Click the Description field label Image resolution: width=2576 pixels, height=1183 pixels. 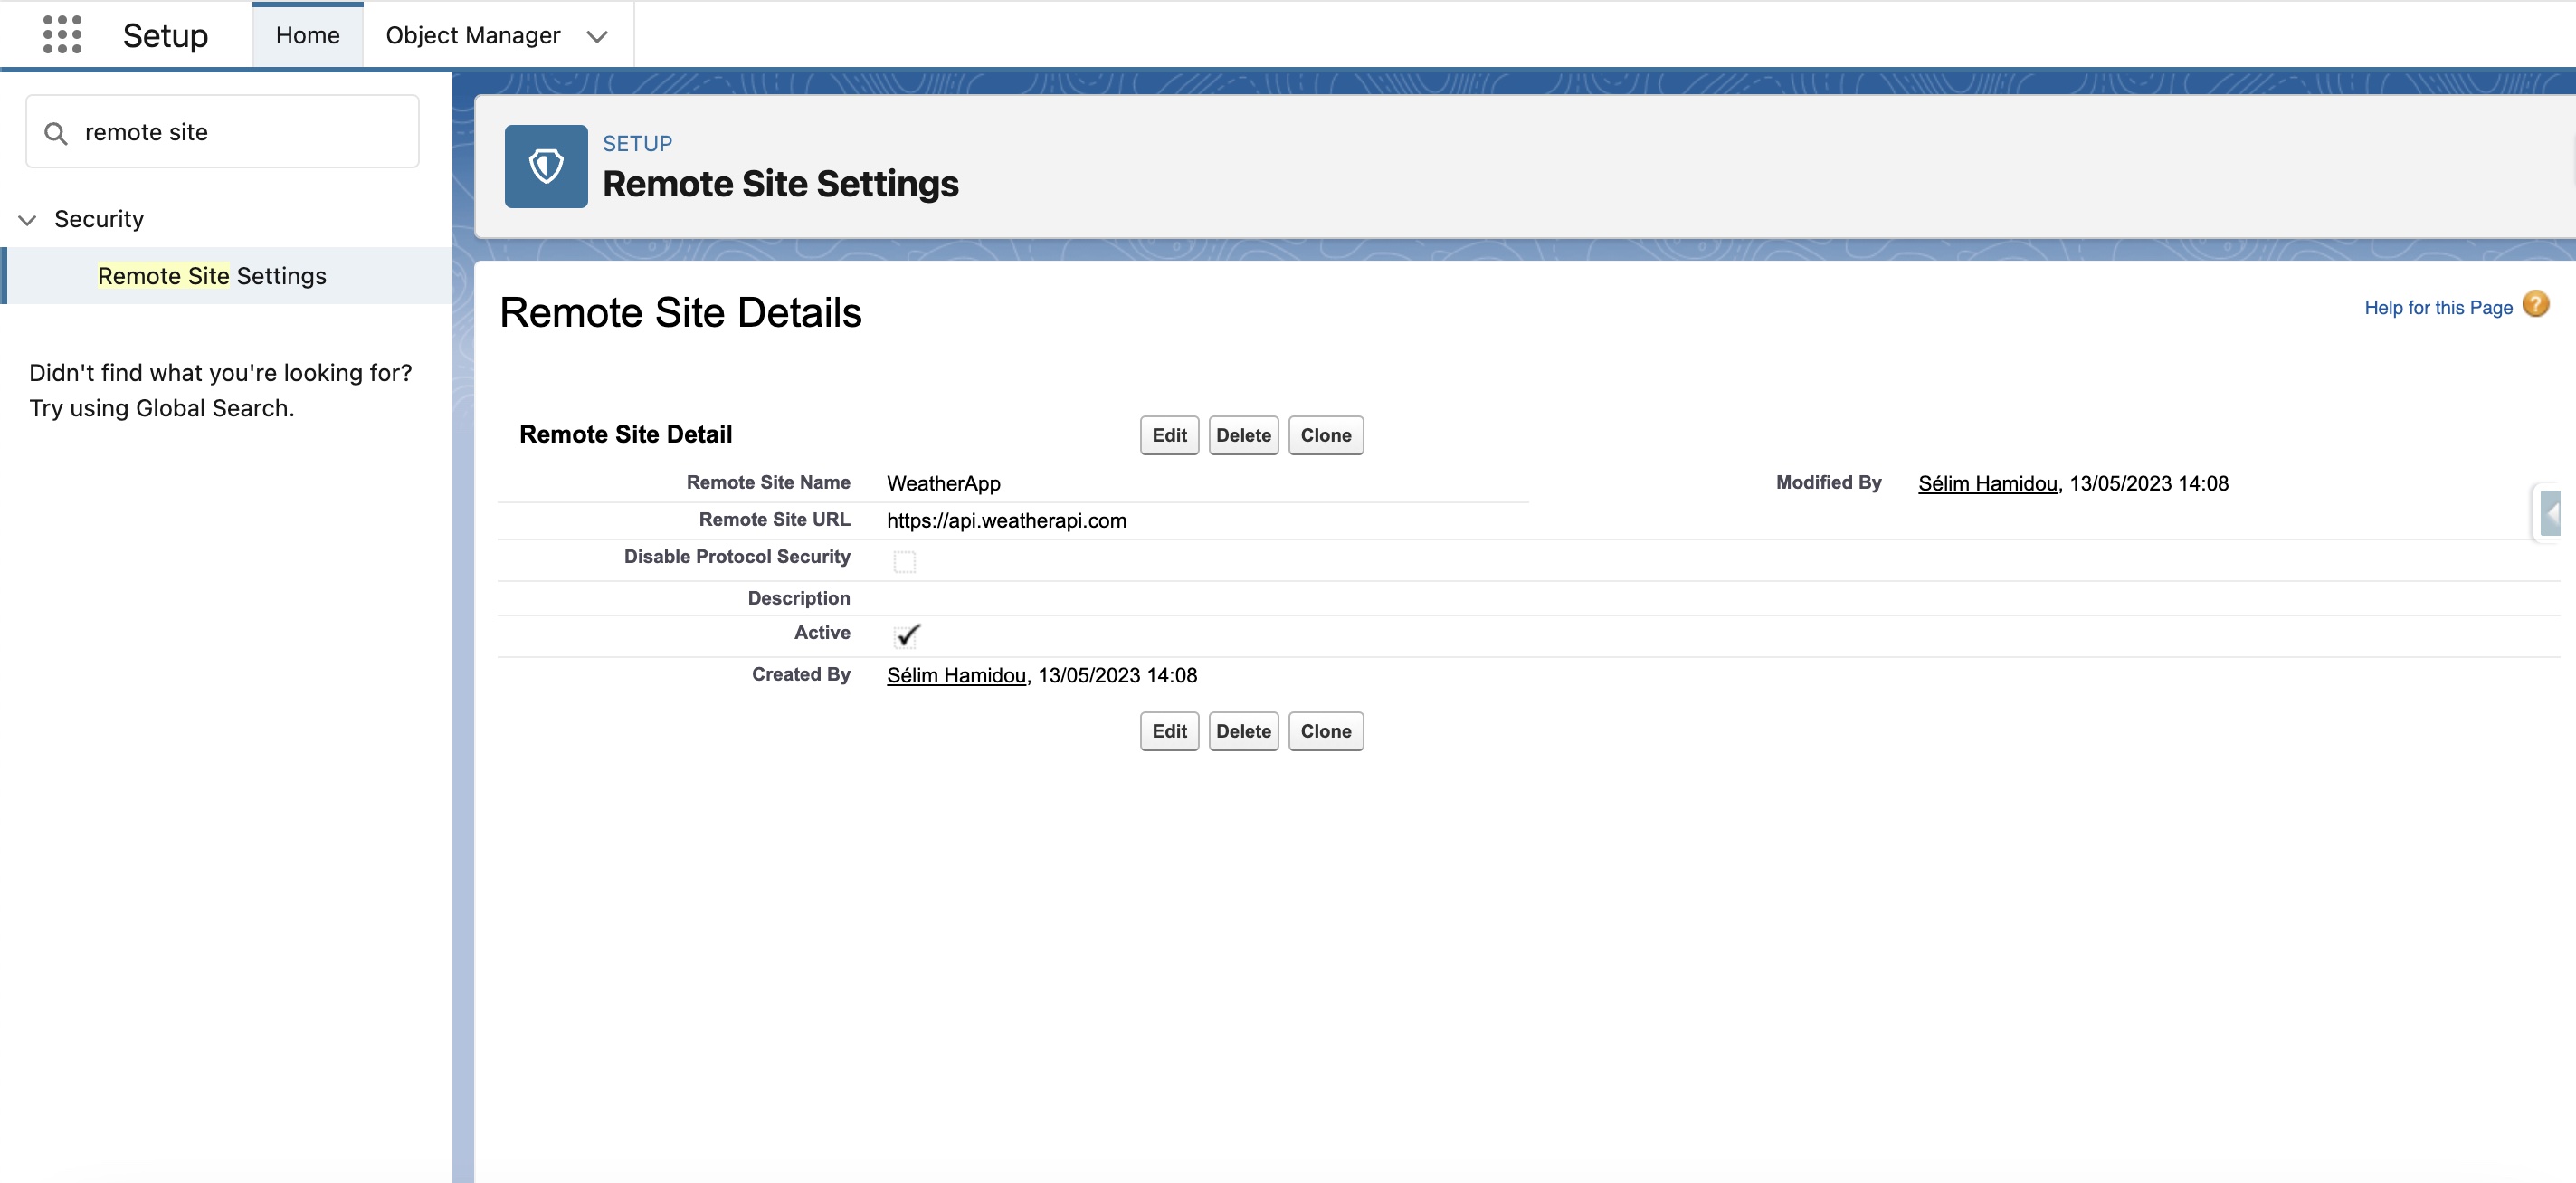click(798, 598)
